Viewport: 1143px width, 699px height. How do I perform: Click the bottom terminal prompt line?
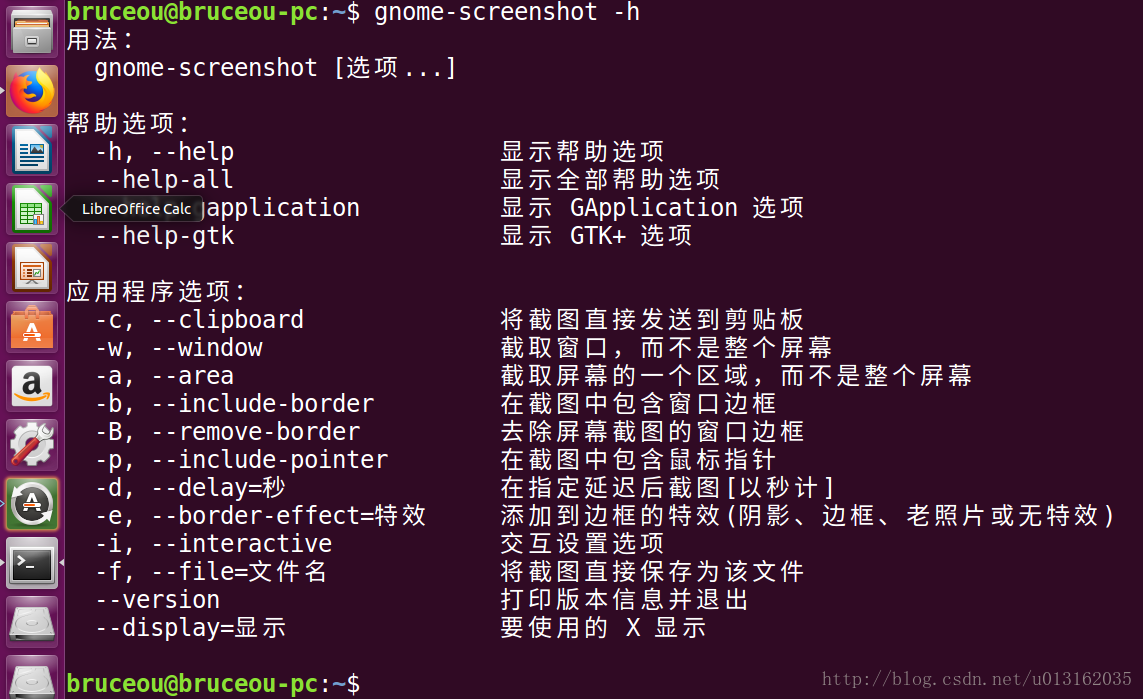[213, 684]
